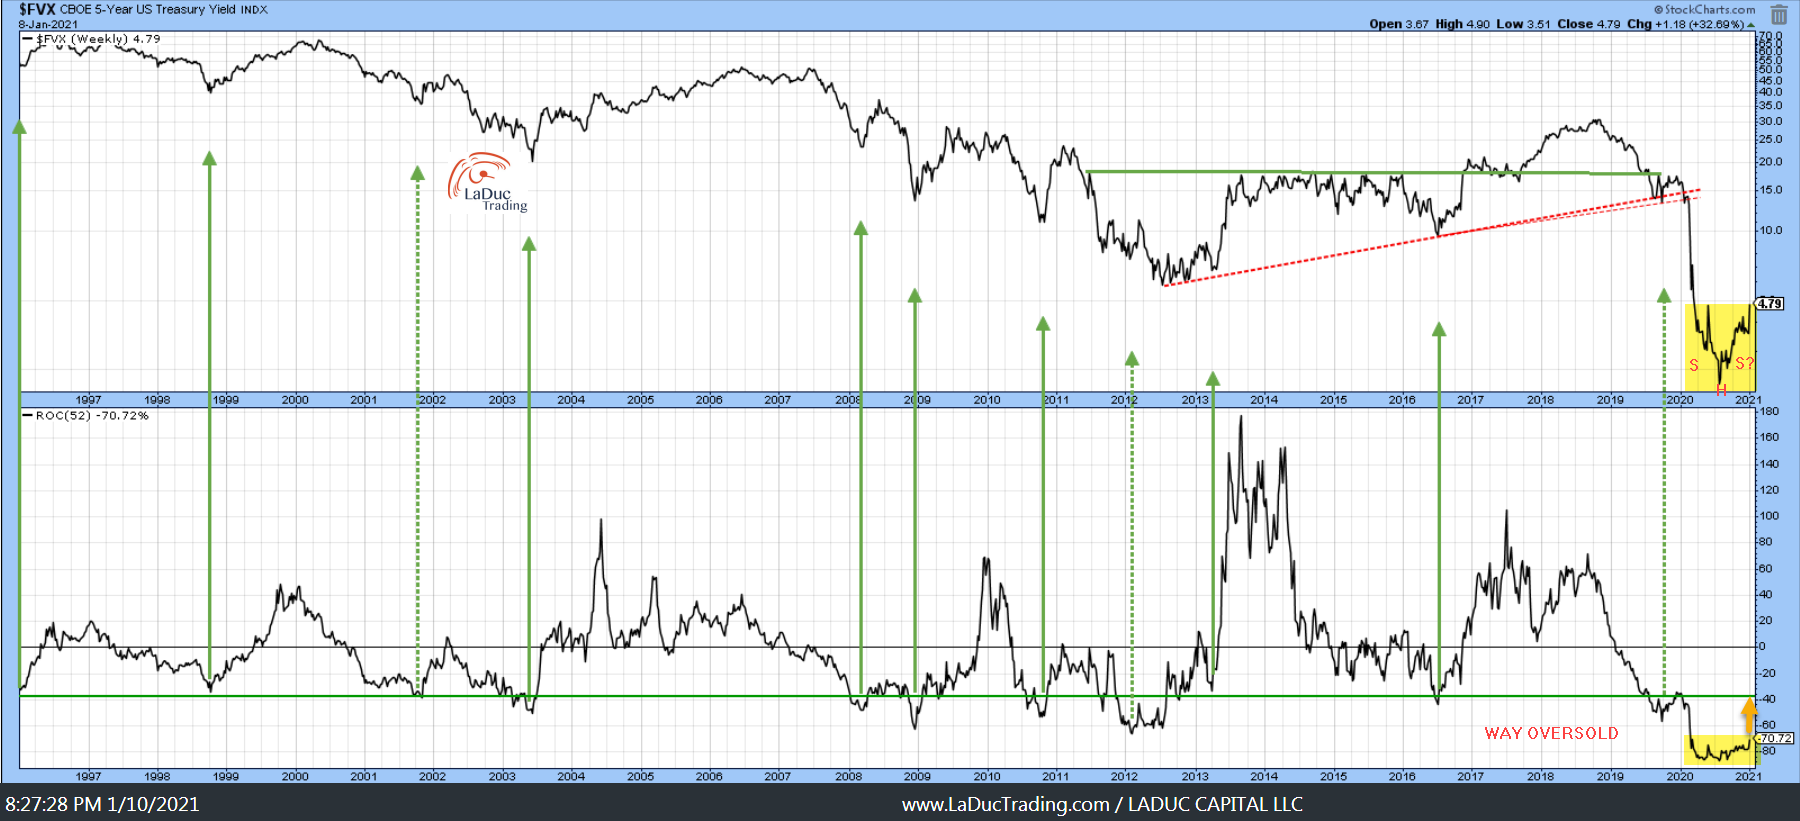
Task: Click 2013 on the ROC panel time axis
Action: [1195, 776]
